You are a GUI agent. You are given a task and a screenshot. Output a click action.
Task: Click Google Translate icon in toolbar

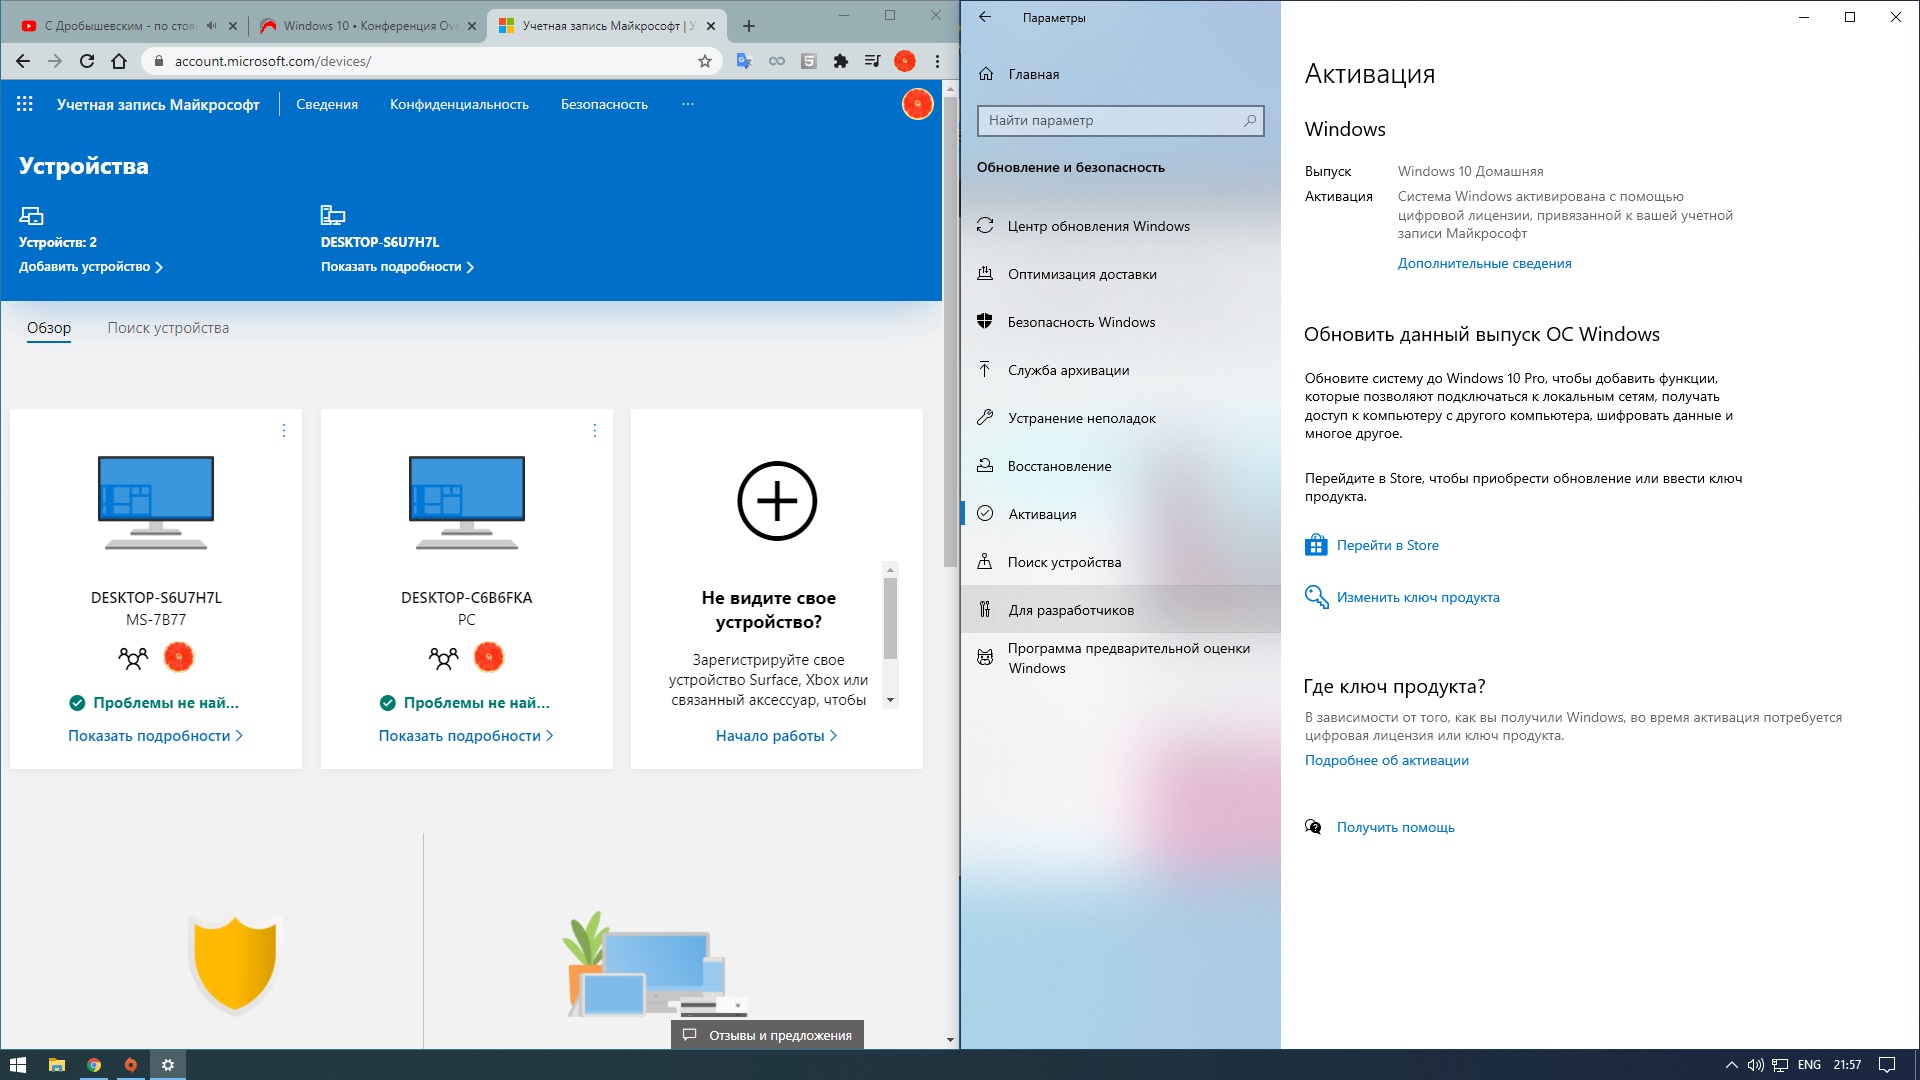pos(744,61)
